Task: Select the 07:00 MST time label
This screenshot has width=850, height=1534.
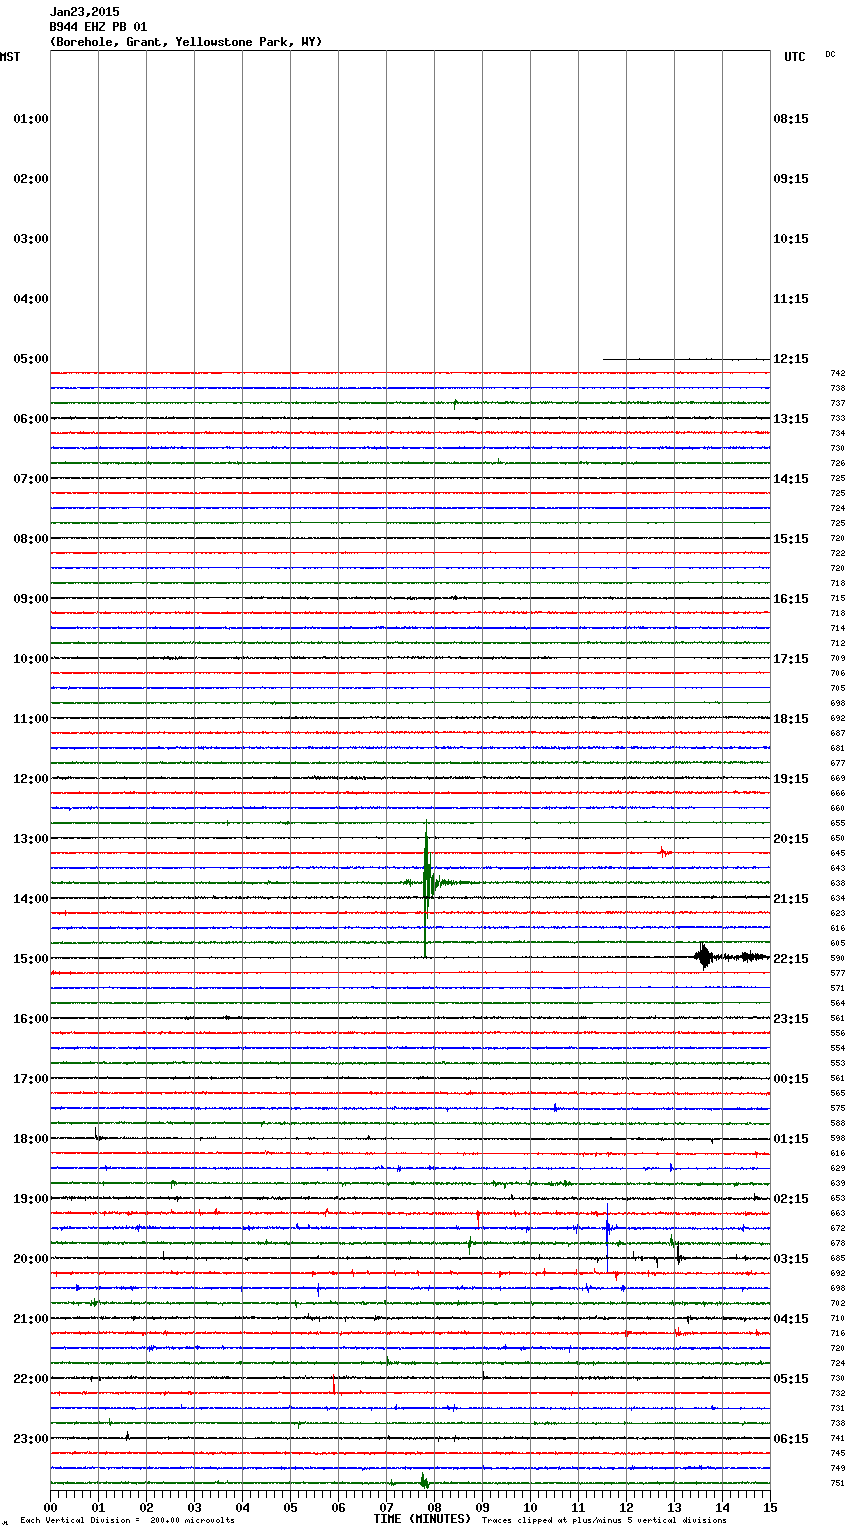Action: click(x=31, y=479)
